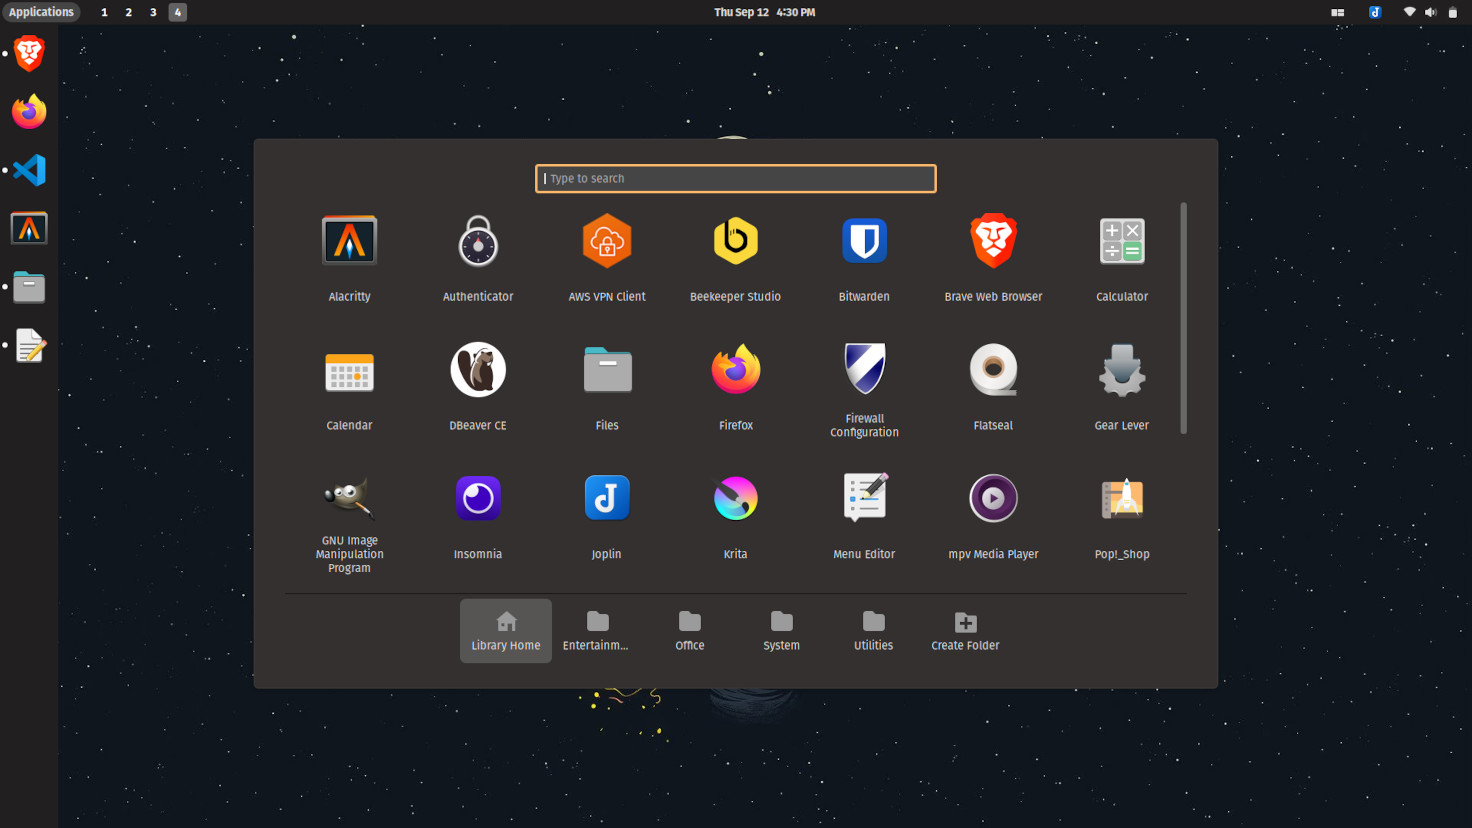Open the Calculator app
Image resolution: width=1472 pixels, height=828 pixels.
click(x=1122, y=241)
